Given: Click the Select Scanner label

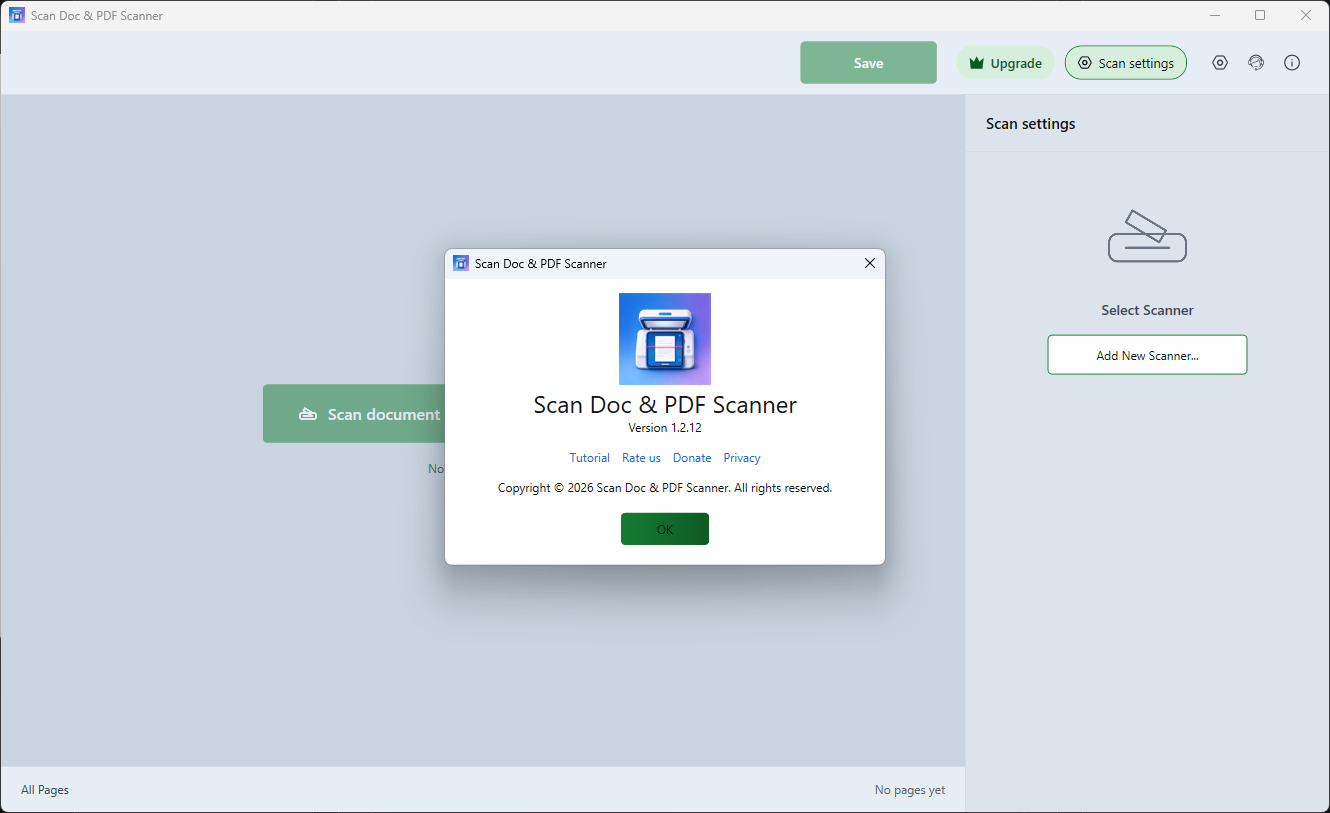Looking at the screenshot, I should [x=1147, y=310].
